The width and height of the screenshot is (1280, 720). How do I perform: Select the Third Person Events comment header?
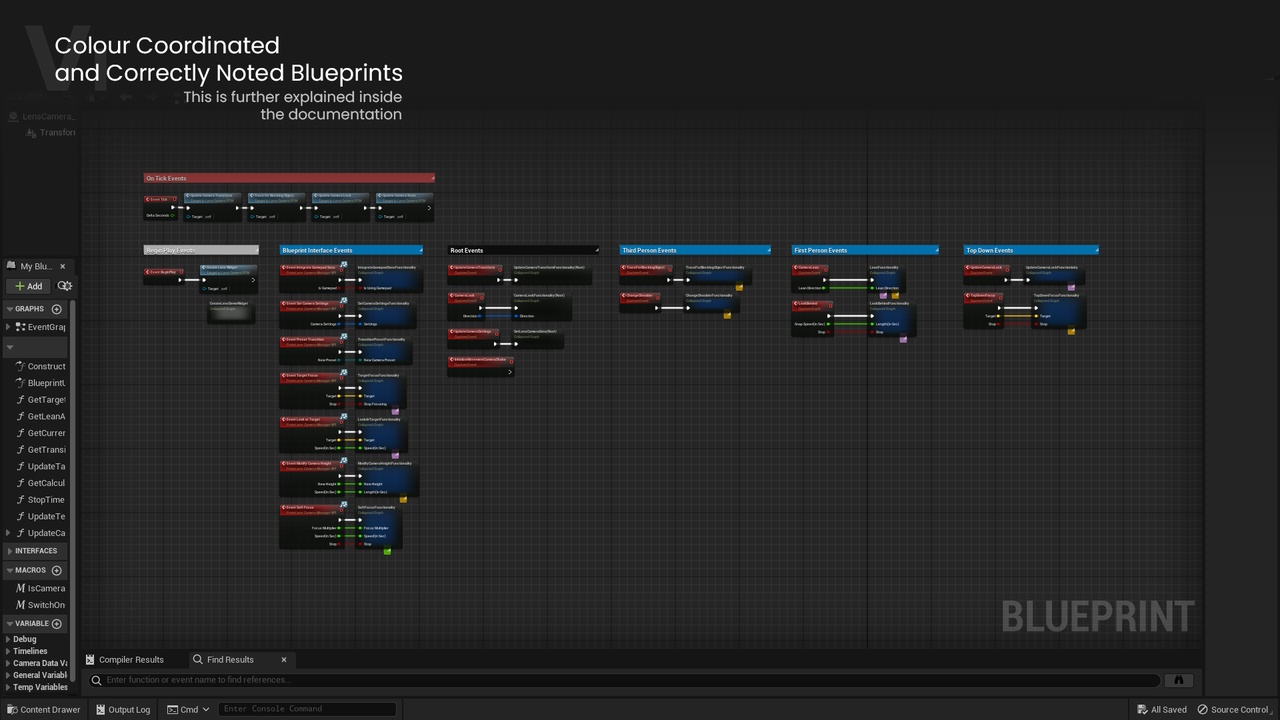click(695, 250)
